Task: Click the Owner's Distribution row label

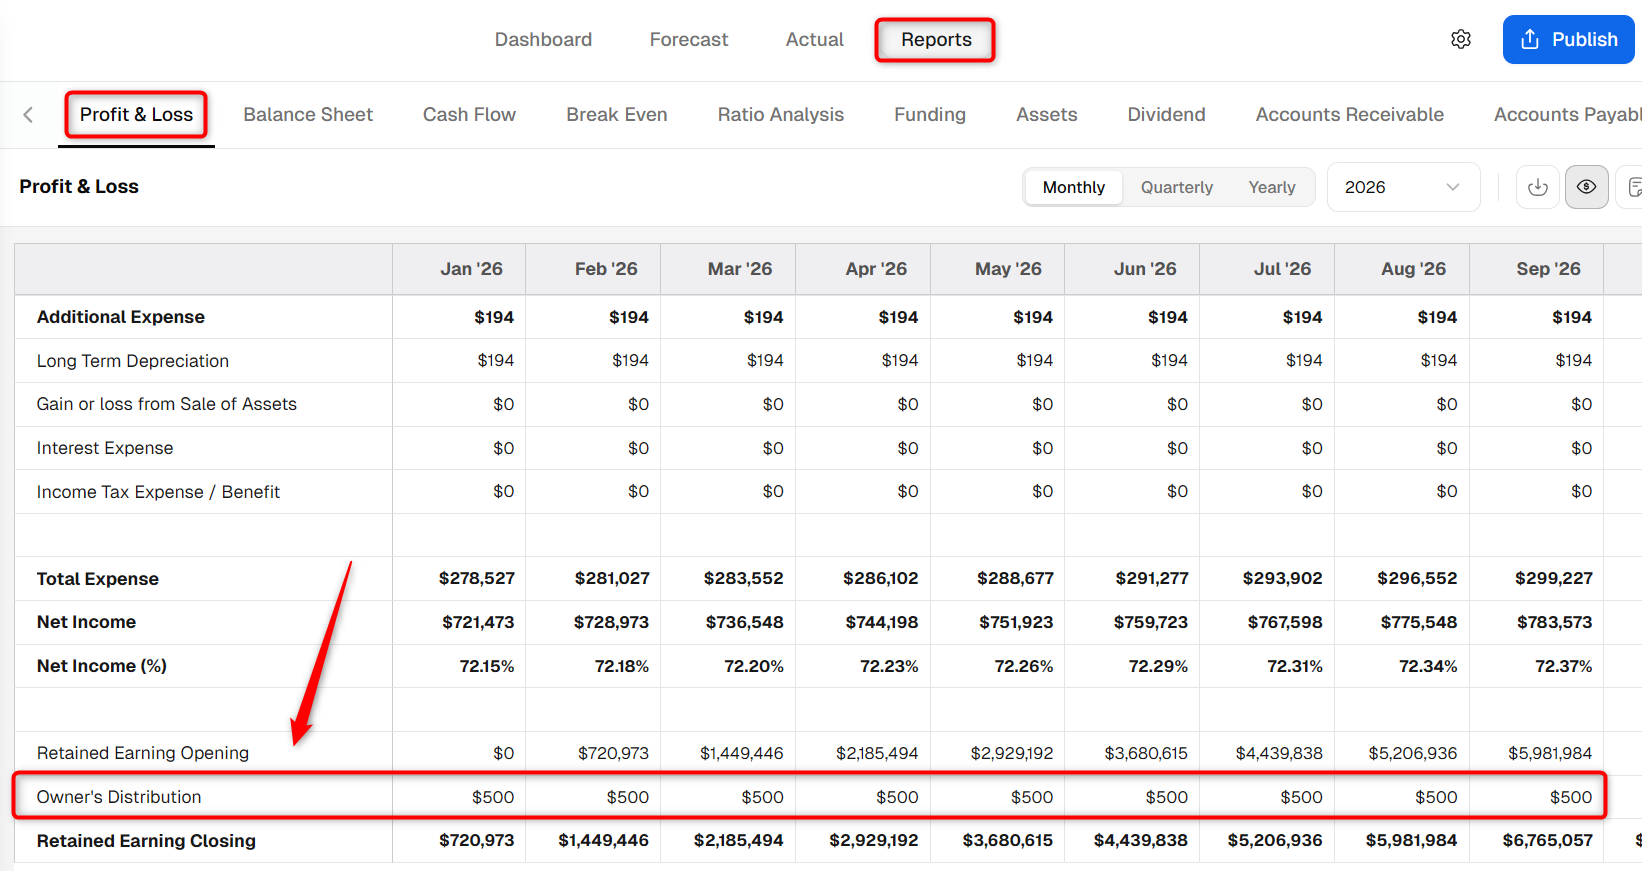Action: (x=119, y=797)
